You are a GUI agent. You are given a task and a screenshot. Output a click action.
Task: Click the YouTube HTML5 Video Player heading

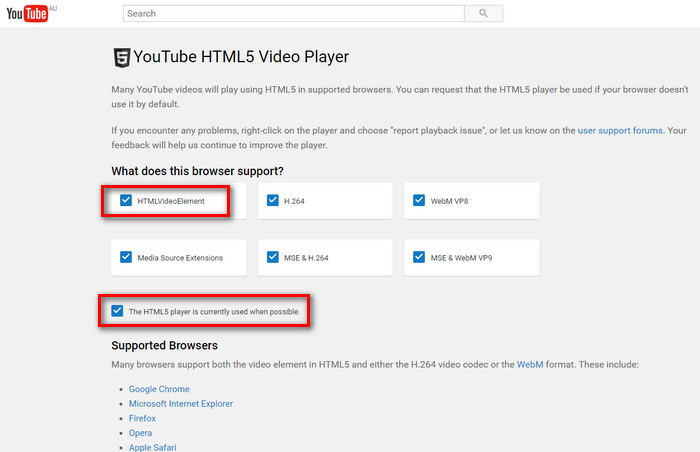[241, 57]
